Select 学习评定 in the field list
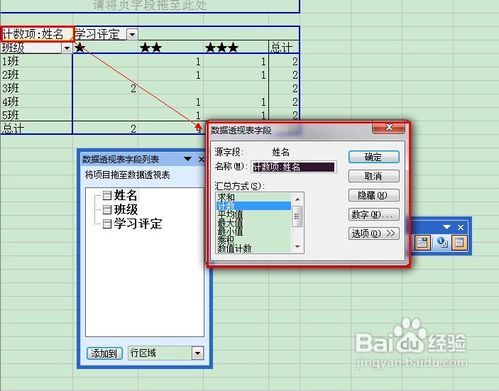Viewport: 499px width, 391px height. pos(138,224)
